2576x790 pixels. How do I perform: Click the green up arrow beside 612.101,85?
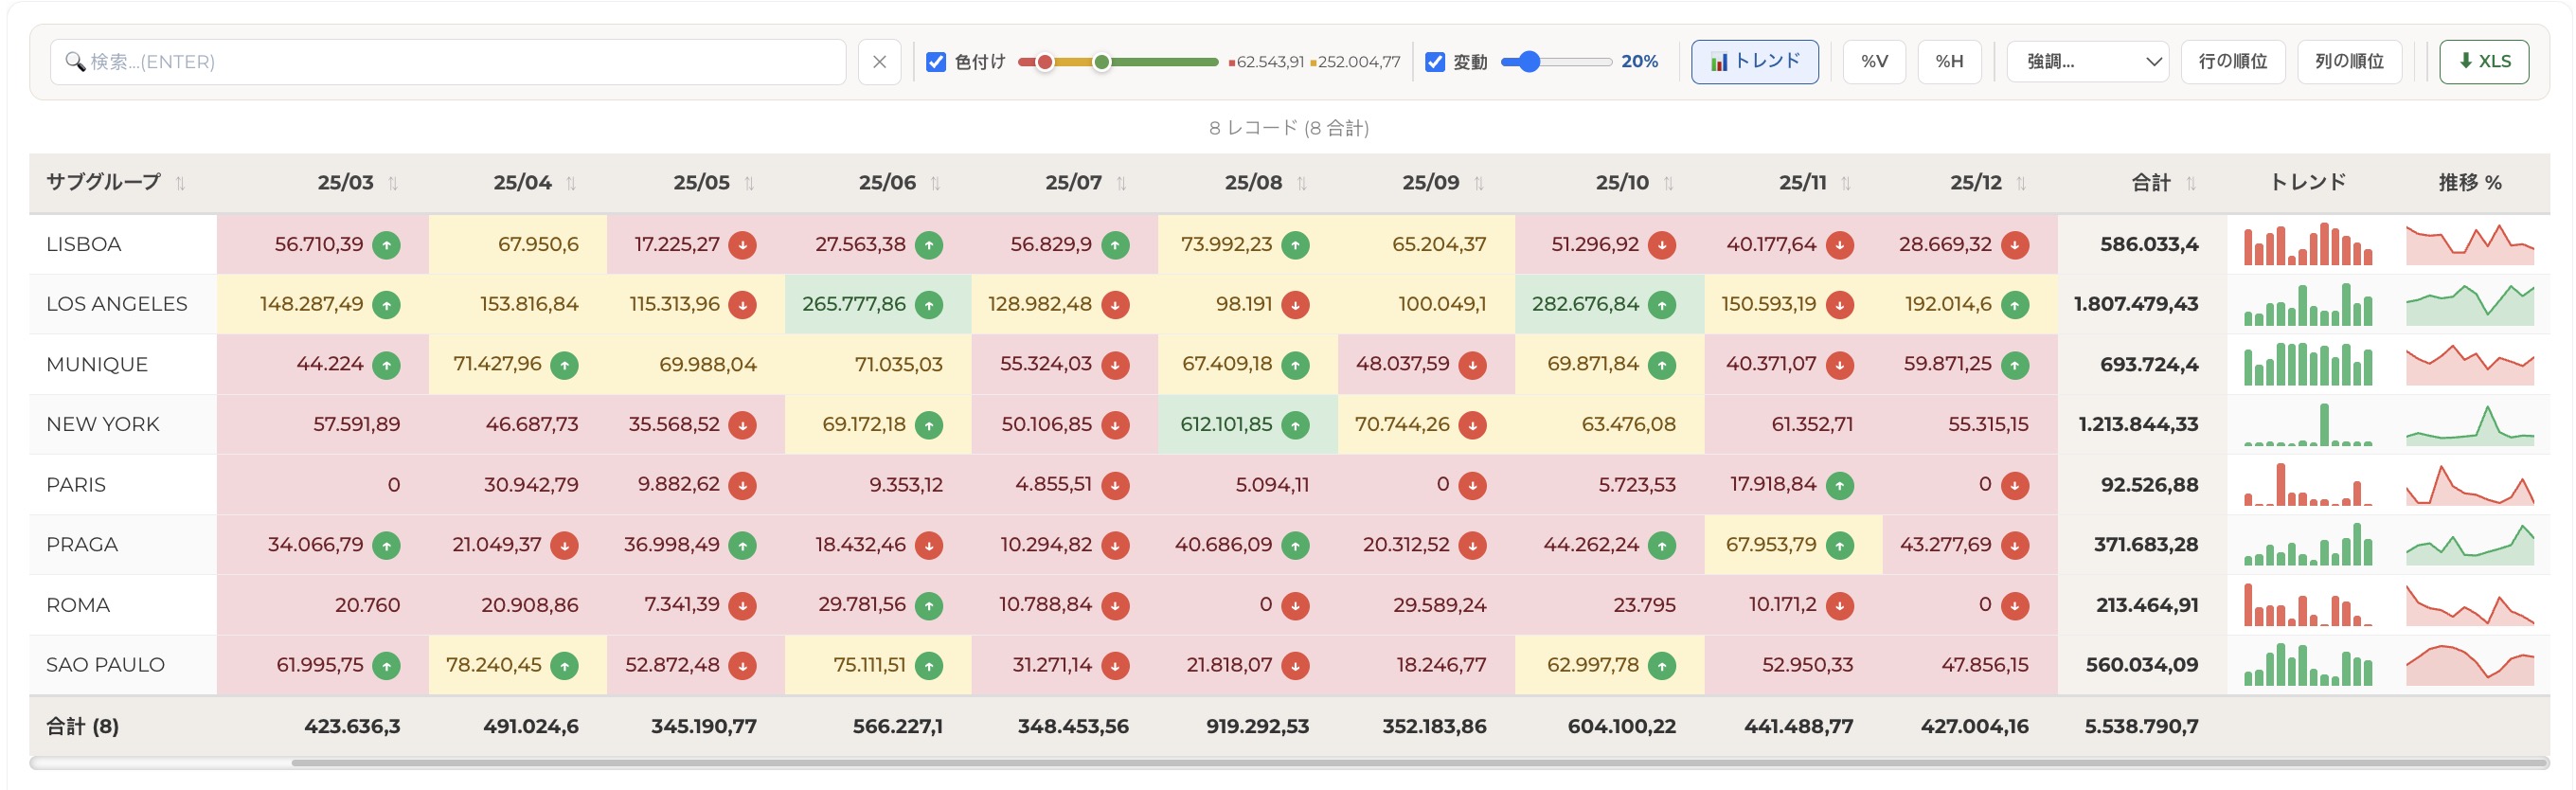(1295, 425)
